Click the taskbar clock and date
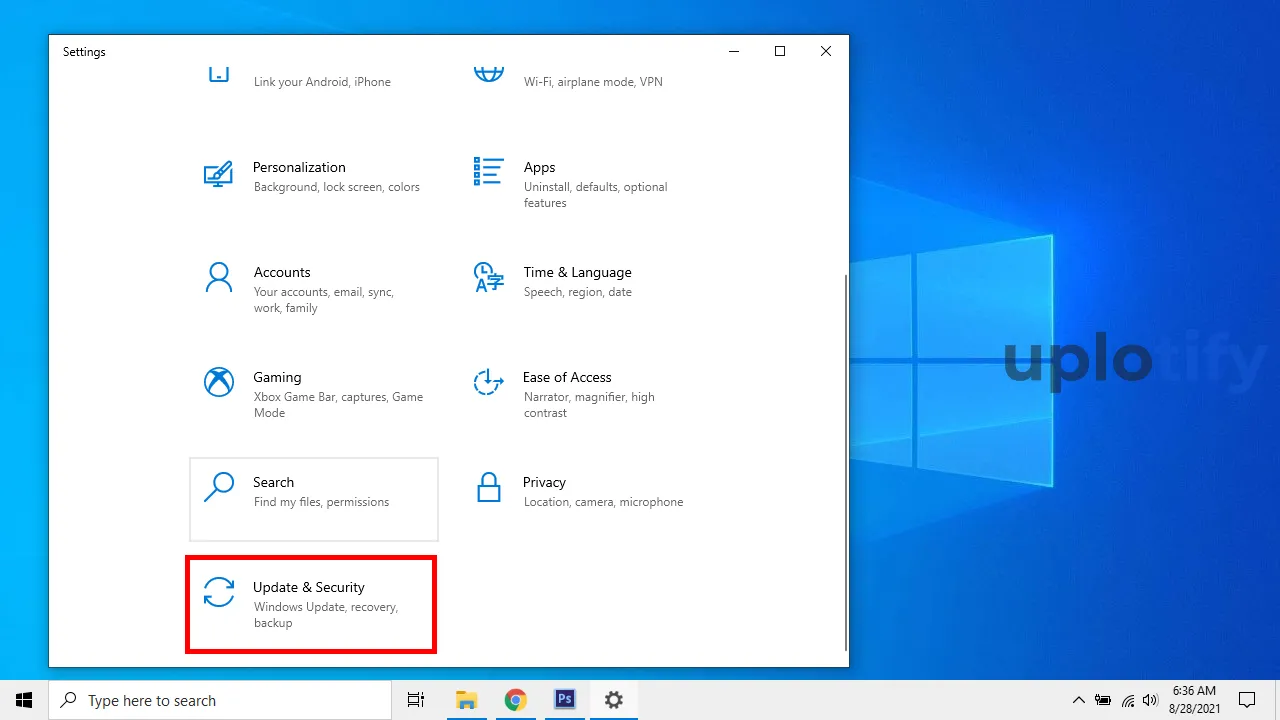The width and height of the screenshot is (1280, 720). 1194,700
